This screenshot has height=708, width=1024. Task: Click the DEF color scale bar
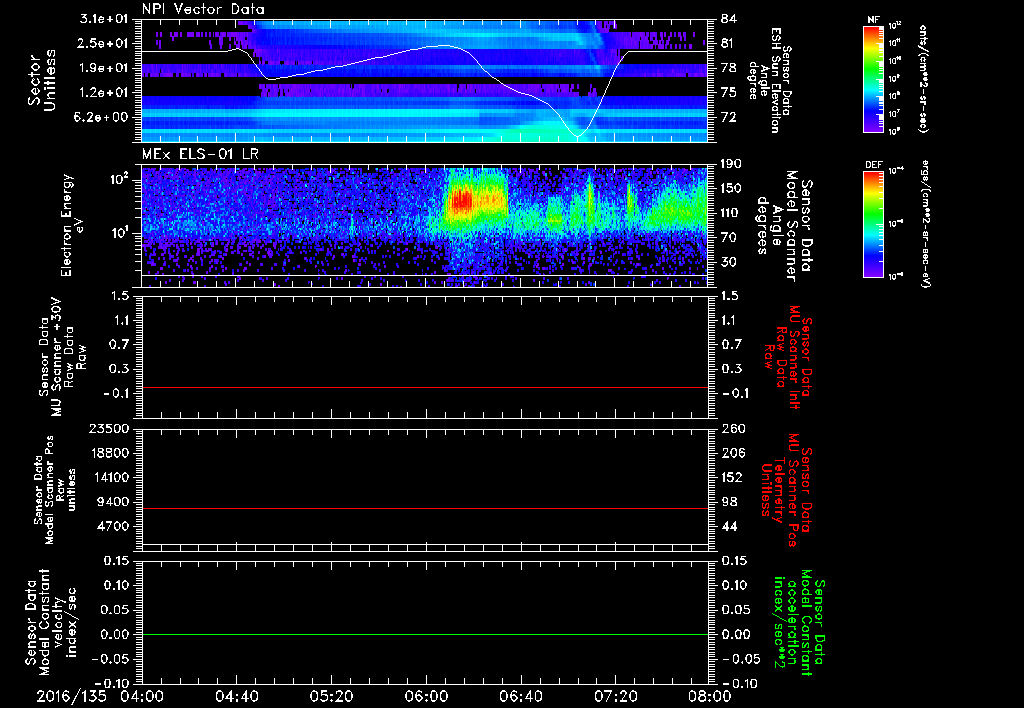click(873, 223)
